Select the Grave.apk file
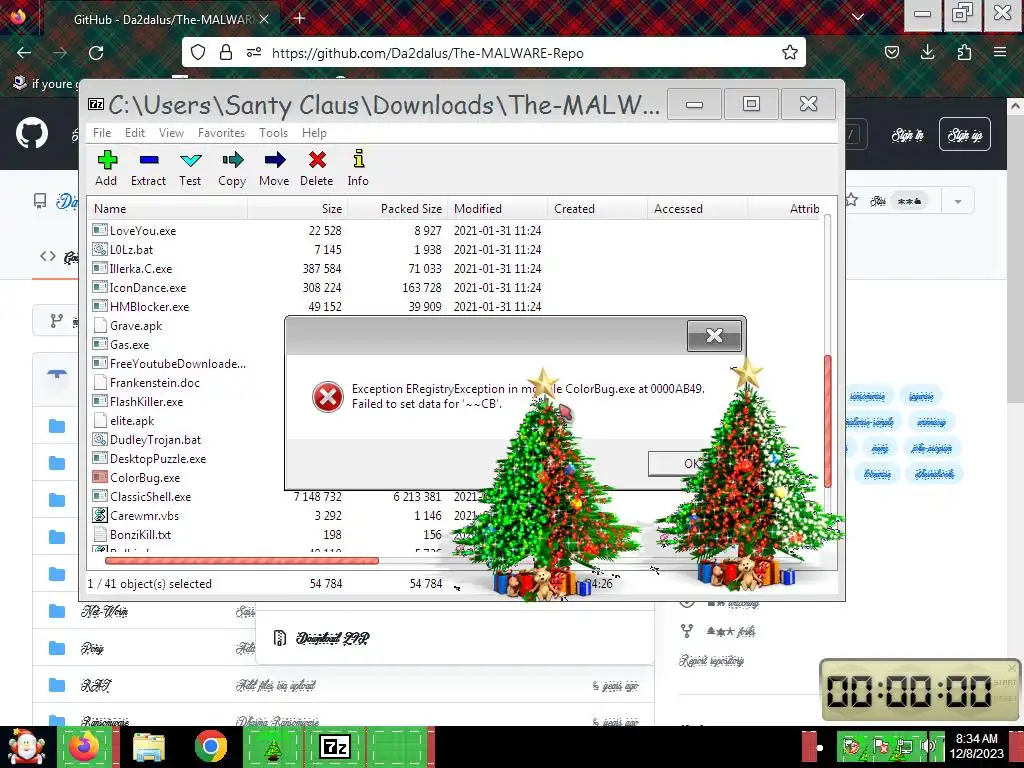The image size is (1024, 768). [136, 325]
